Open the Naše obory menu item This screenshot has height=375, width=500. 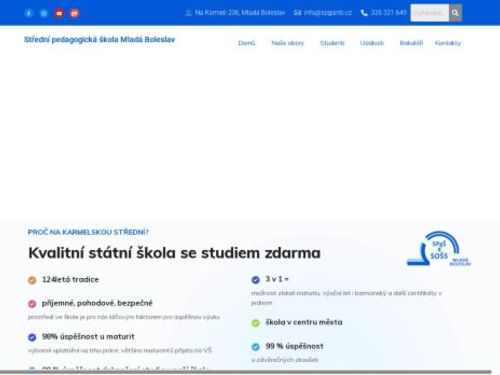288,43
